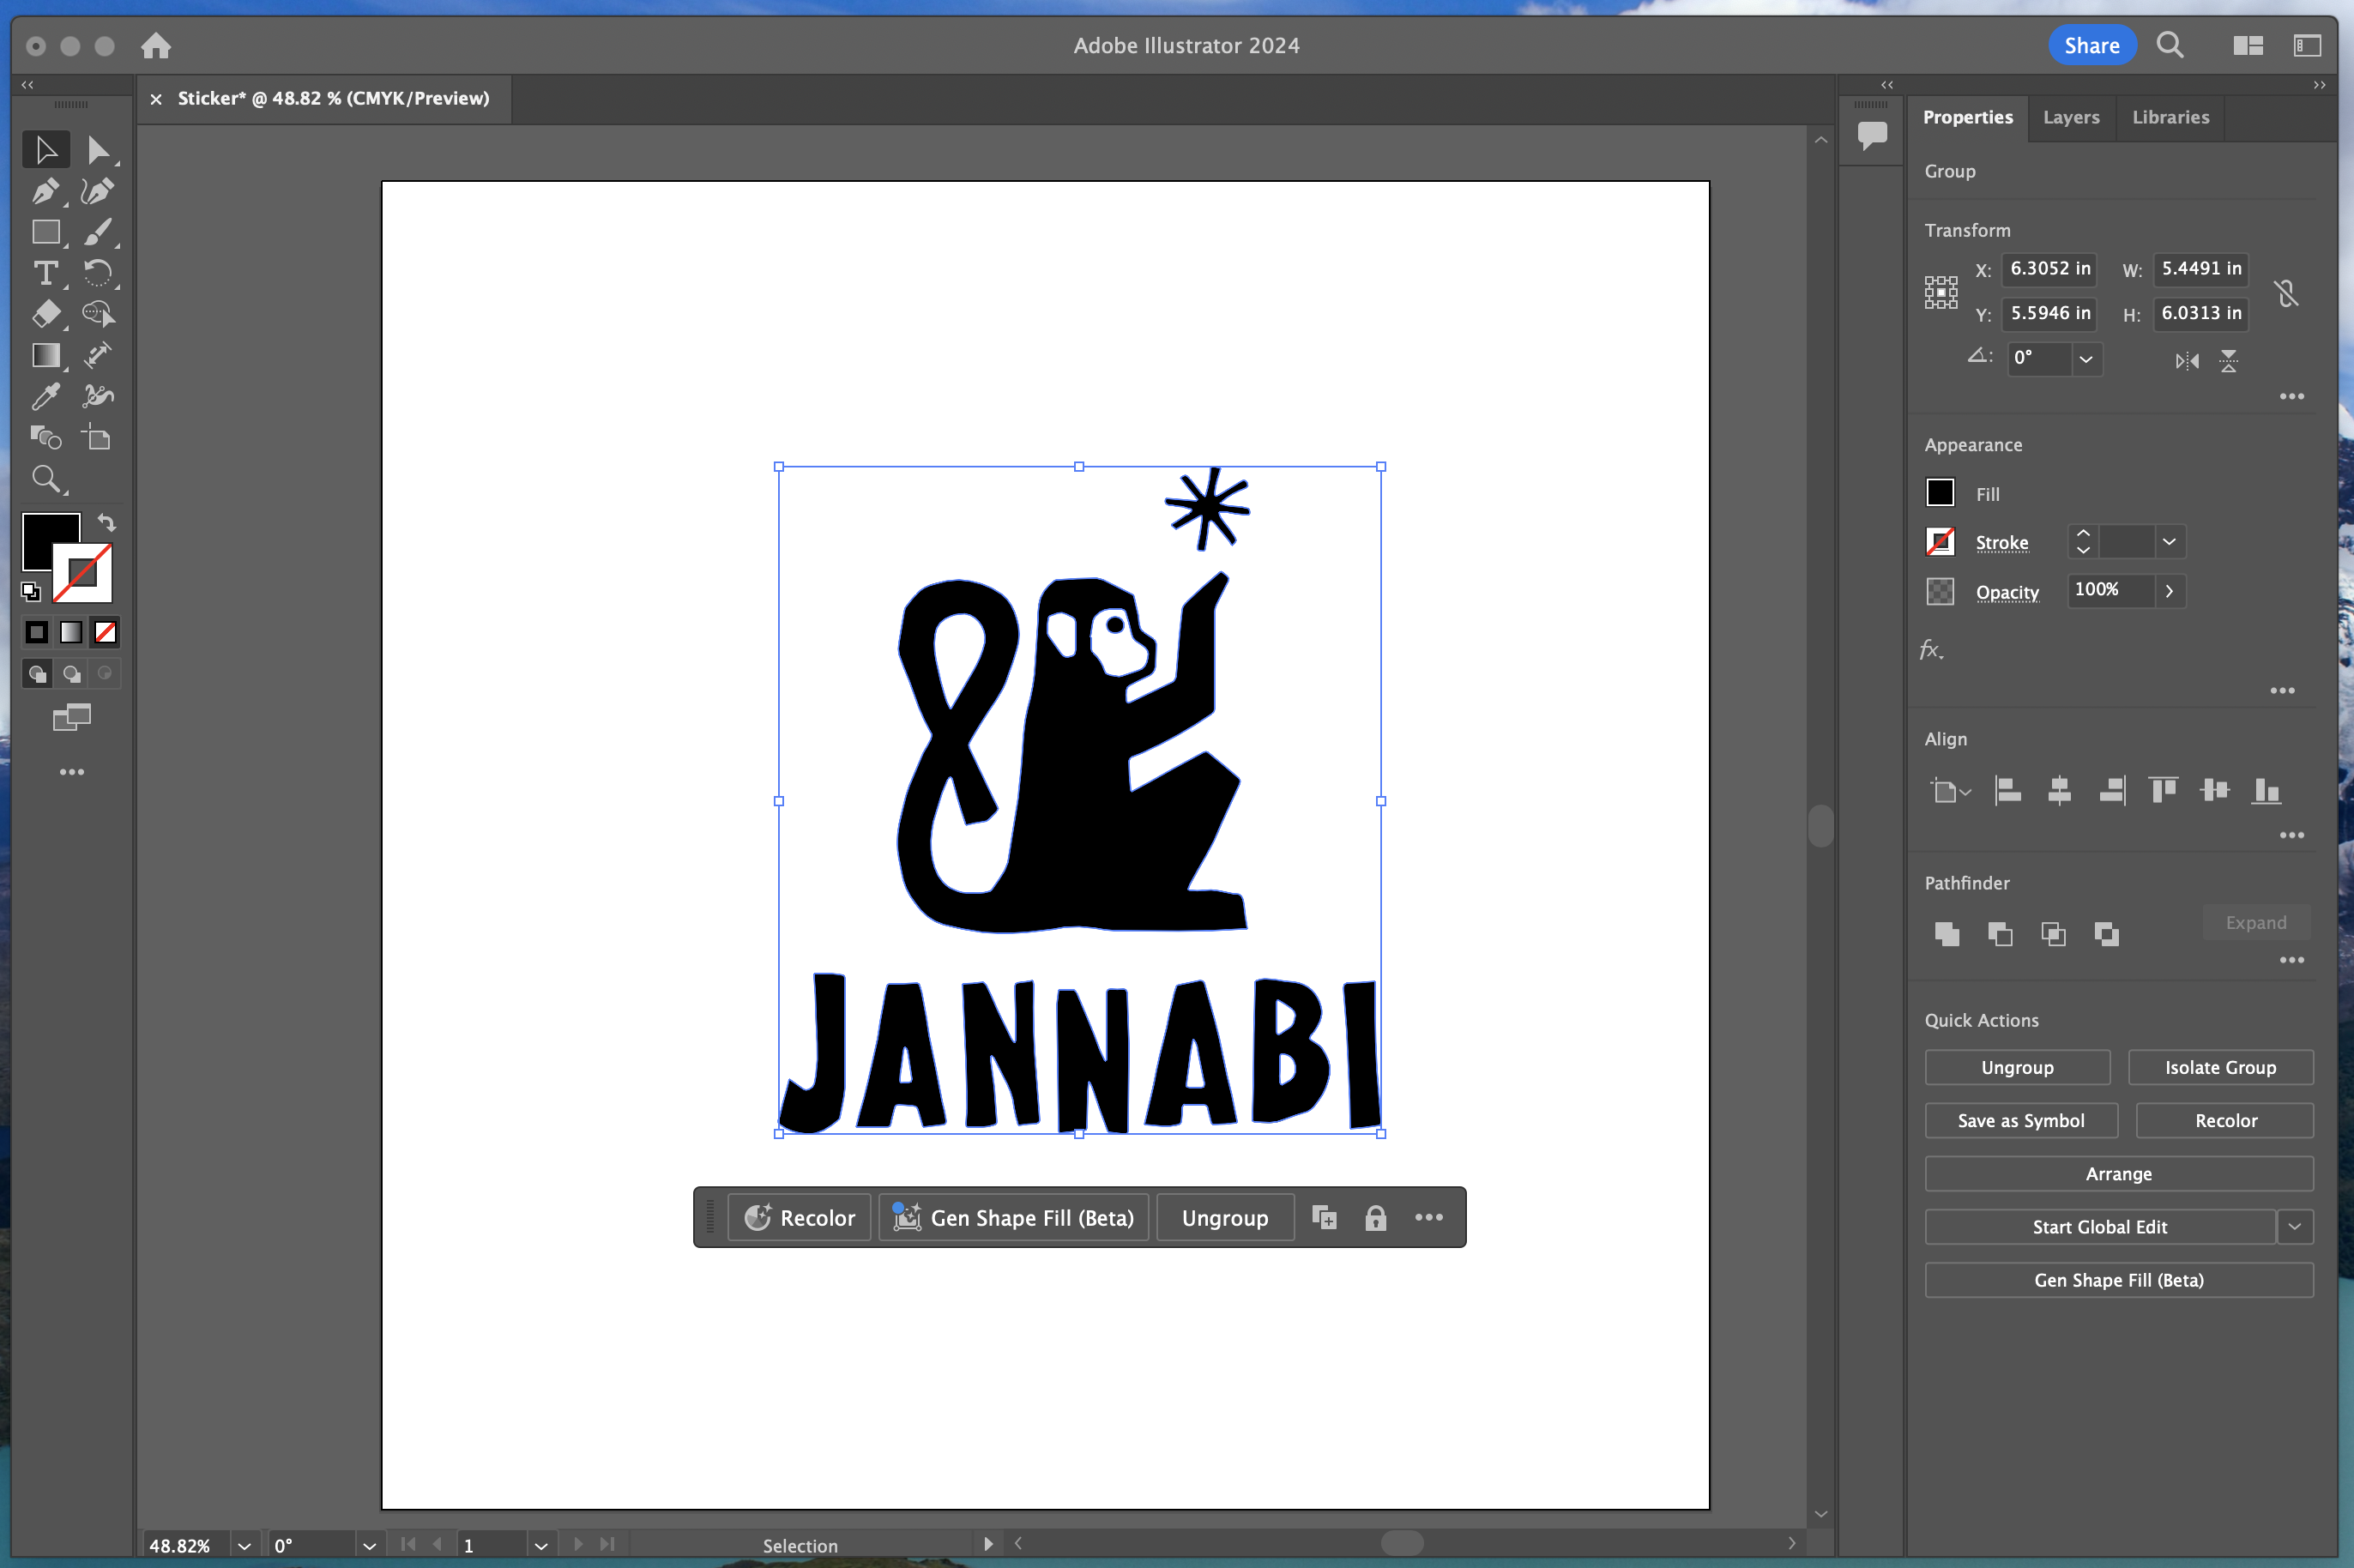2354x1568 pixels.
Task: Flip horizontally in Transform panel
Action: pyautogui.click(x=2187, y=361)
